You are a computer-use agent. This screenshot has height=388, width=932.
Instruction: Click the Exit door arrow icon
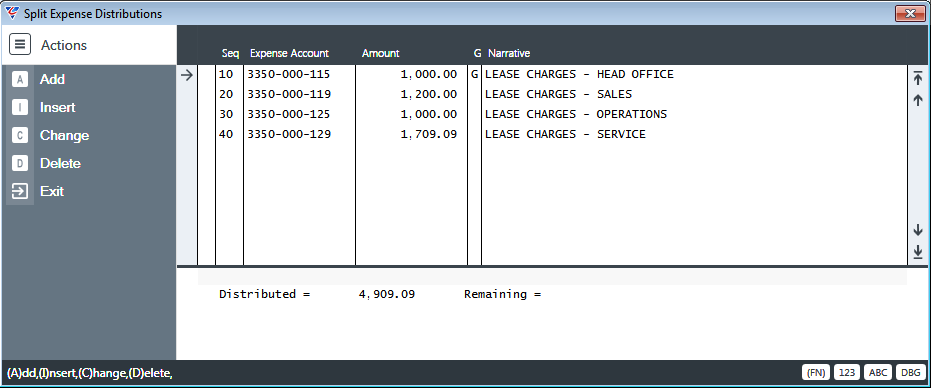click(20, 191)
